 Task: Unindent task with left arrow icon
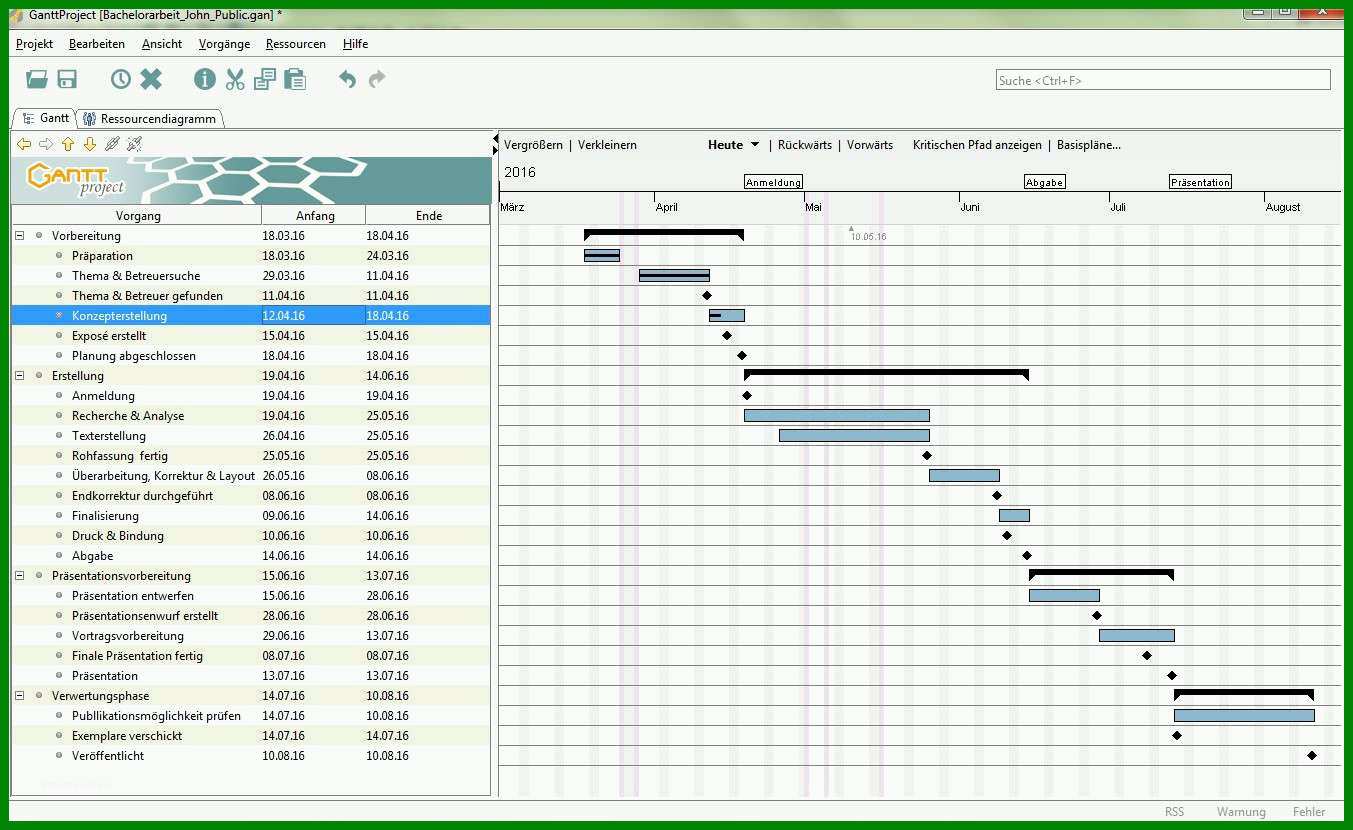point(24,144)
